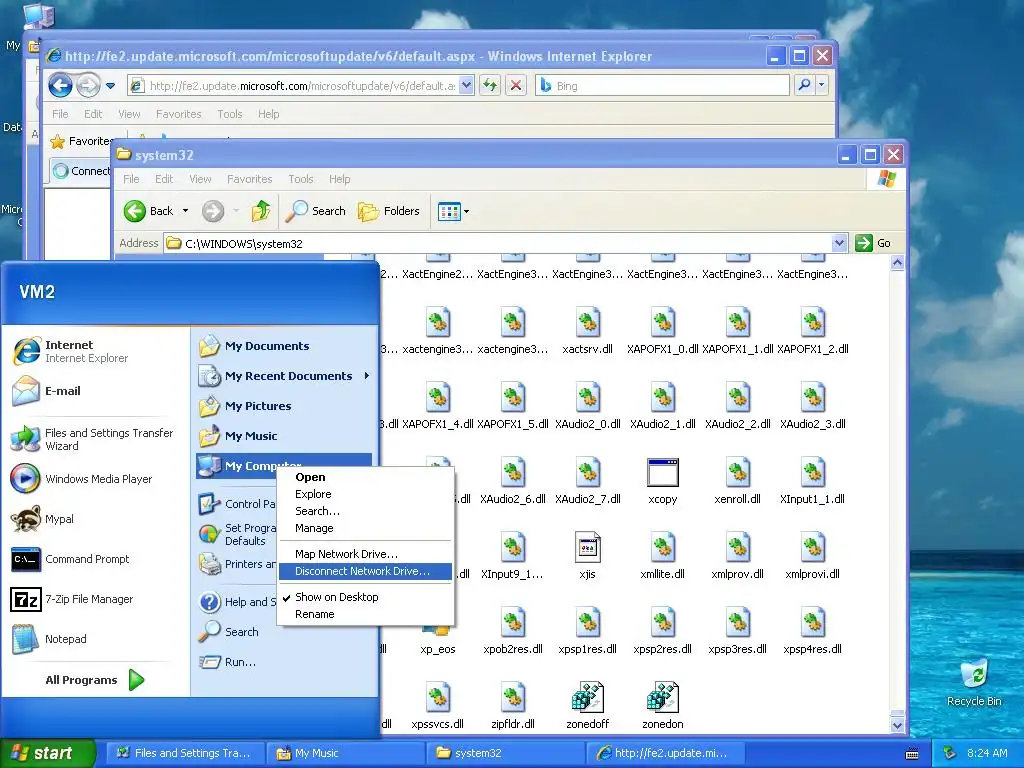The height and width of the screenshot is (768, 1024).
Task: Open 7-Zip File Manager
Action: (x=72, y=599)
